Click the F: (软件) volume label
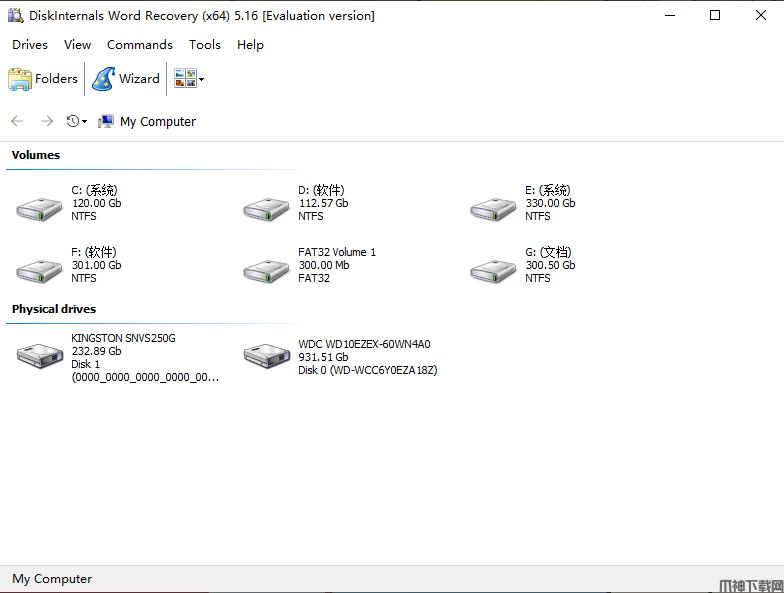The height and width of the screenshot is (593, 784). 94,252
